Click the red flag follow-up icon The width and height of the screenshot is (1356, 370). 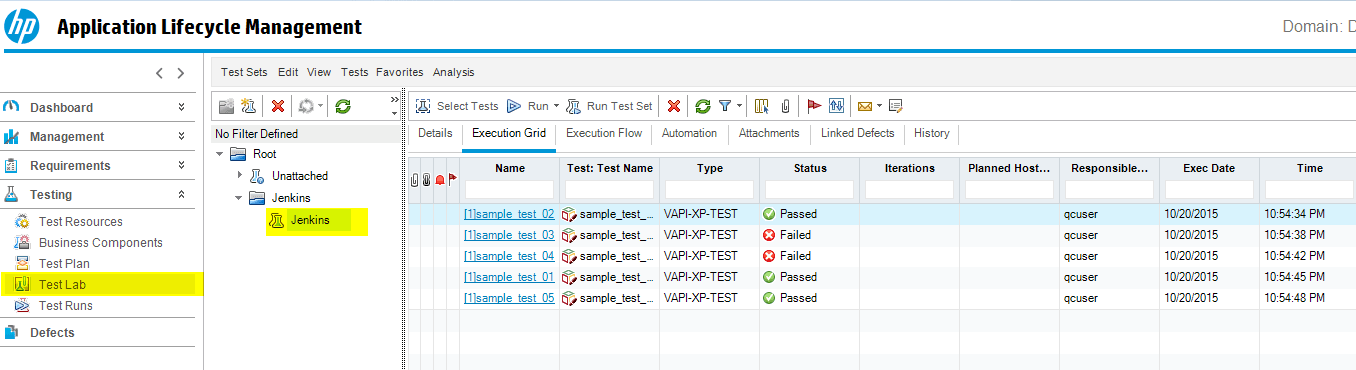[814, 105]
